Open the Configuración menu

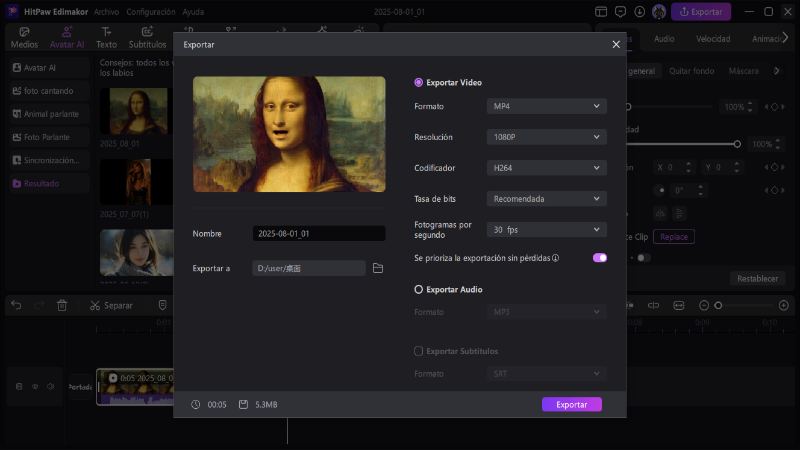(151, 12)
